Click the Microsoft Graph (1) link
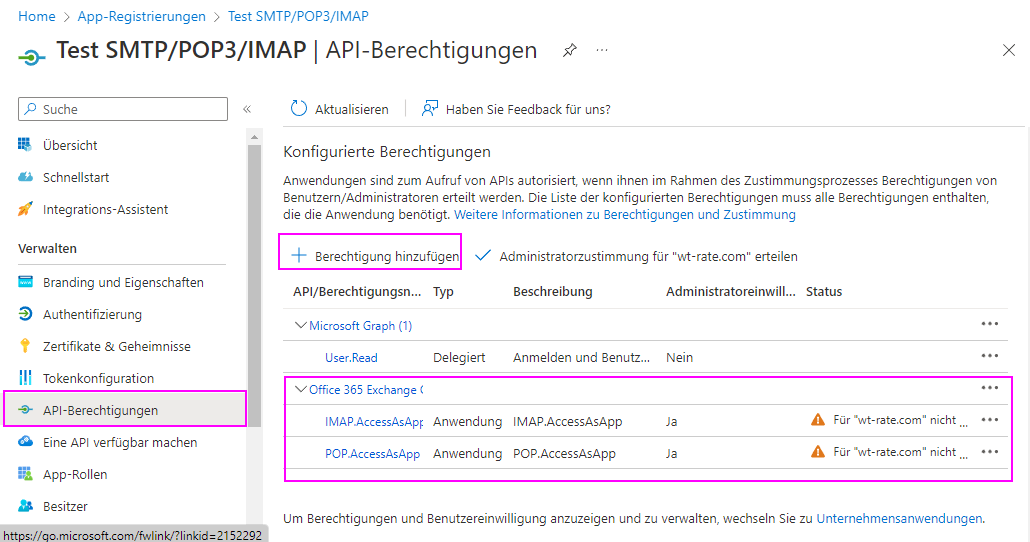 [x=361, y=326]
